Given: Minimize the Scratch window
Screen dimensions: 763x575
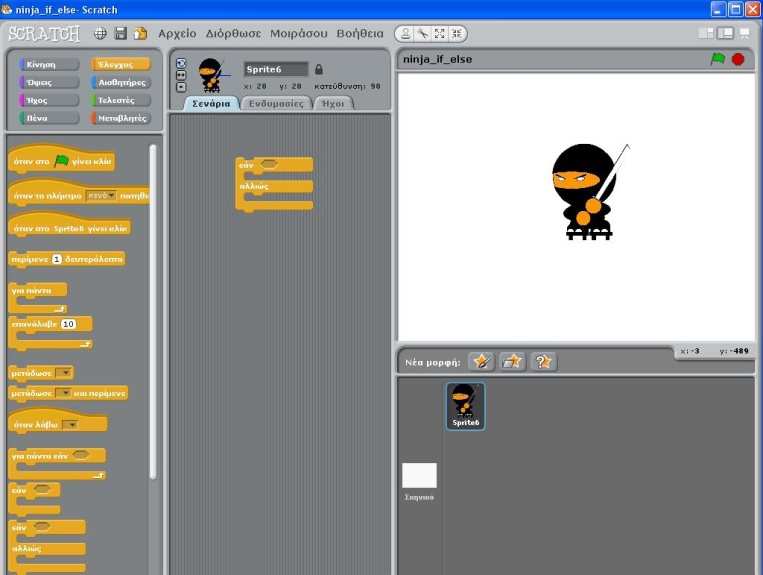Looking at the screenshot, I should (x=718, y=9).
